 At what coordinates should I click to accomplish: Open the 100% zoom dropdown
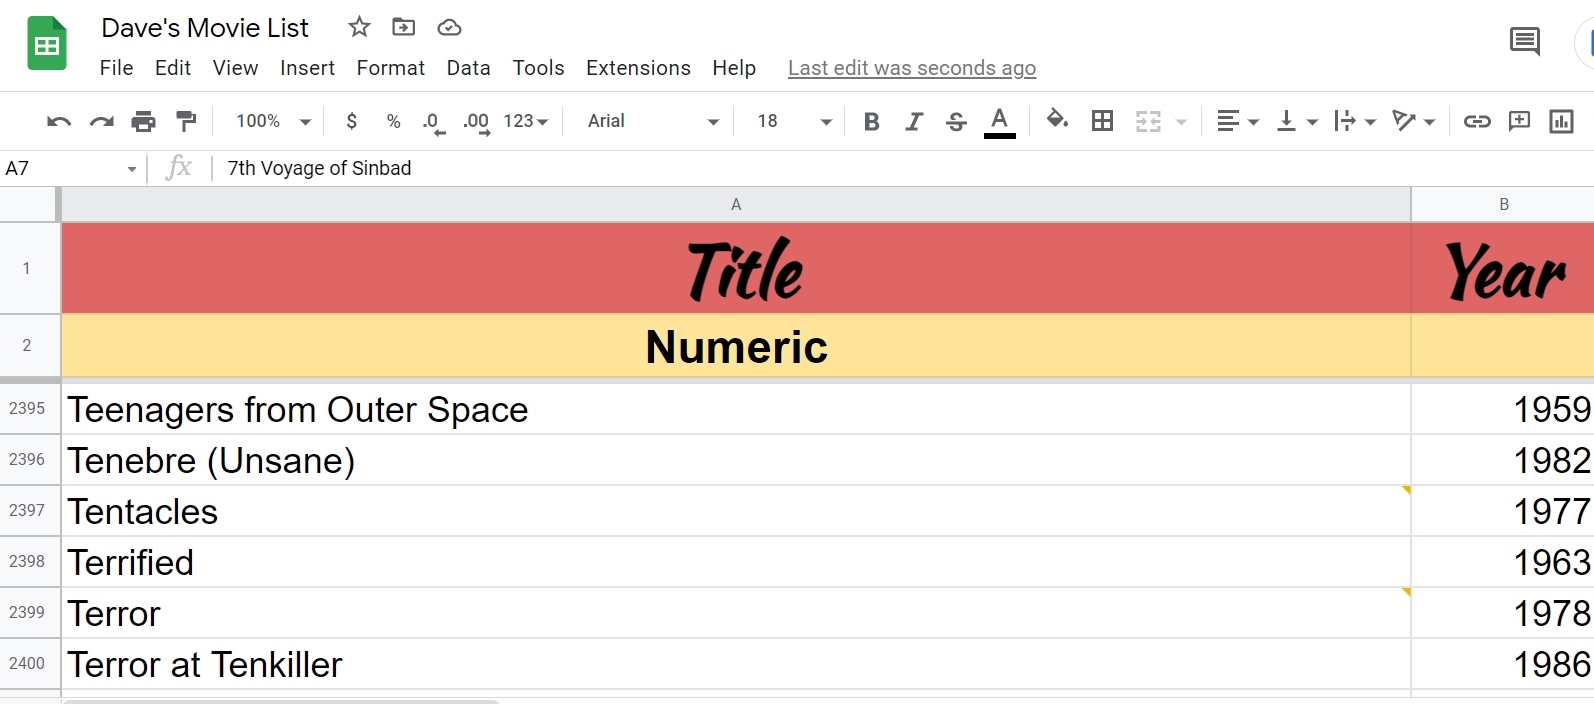(x=273, y=121)
